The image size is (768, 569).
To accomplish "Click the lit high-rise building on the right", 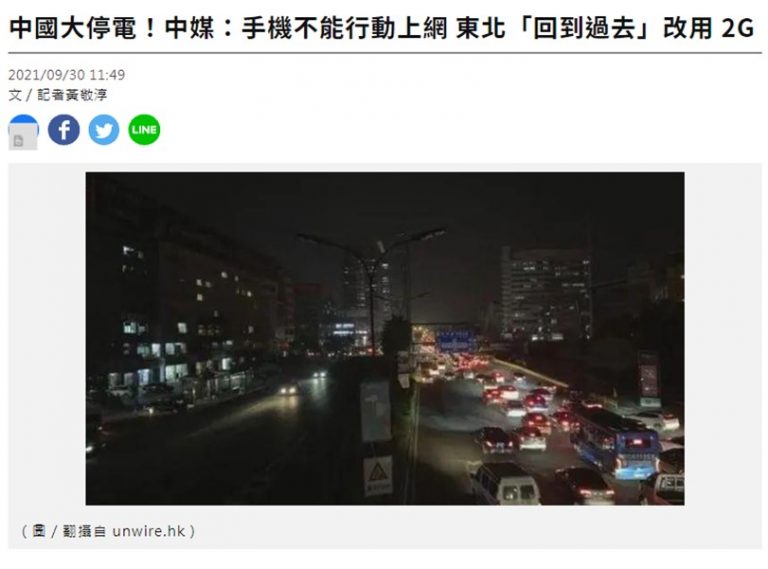I will [546, 293].
